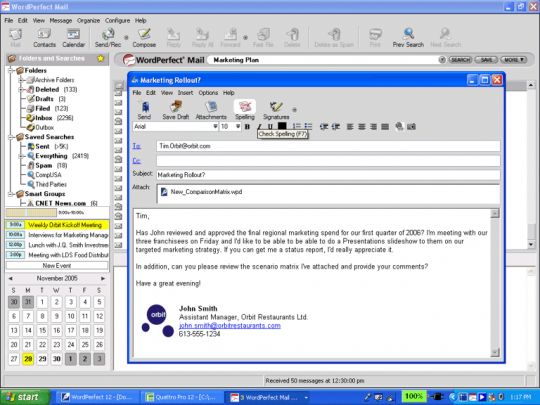Select November 15 in the calendar
540x405 pixels.
pyautogui.click(x=42, y=331)
